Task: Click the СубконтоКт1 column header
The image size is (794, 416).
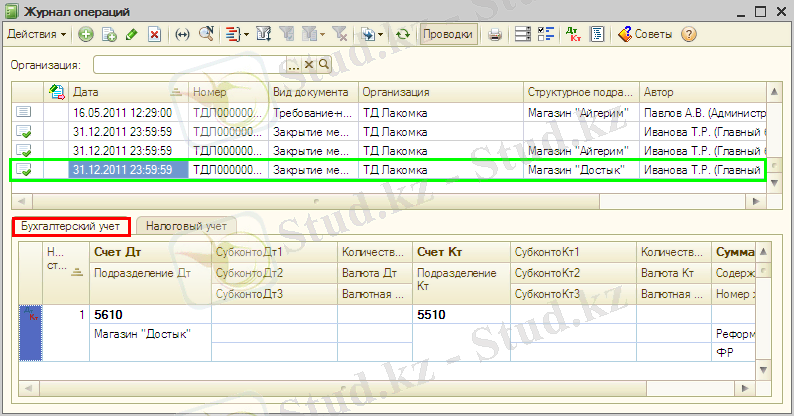Action: coord(573,252)
